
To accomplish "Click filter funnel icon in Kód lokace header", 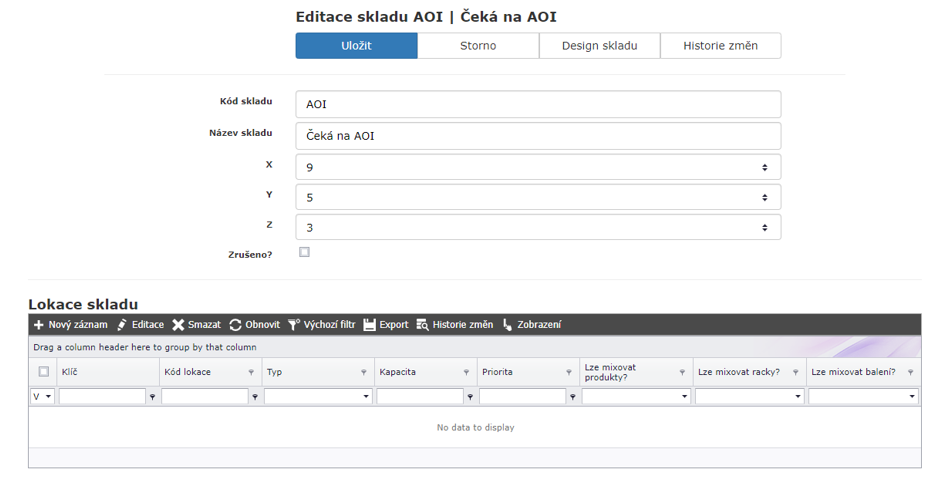I will (250, 372).
